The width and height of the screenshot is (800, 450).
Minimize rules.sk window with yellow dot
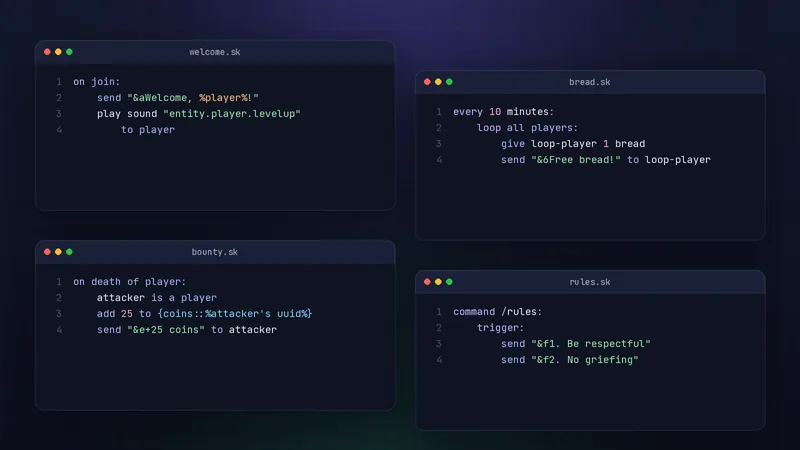click(x=438, y=282)
